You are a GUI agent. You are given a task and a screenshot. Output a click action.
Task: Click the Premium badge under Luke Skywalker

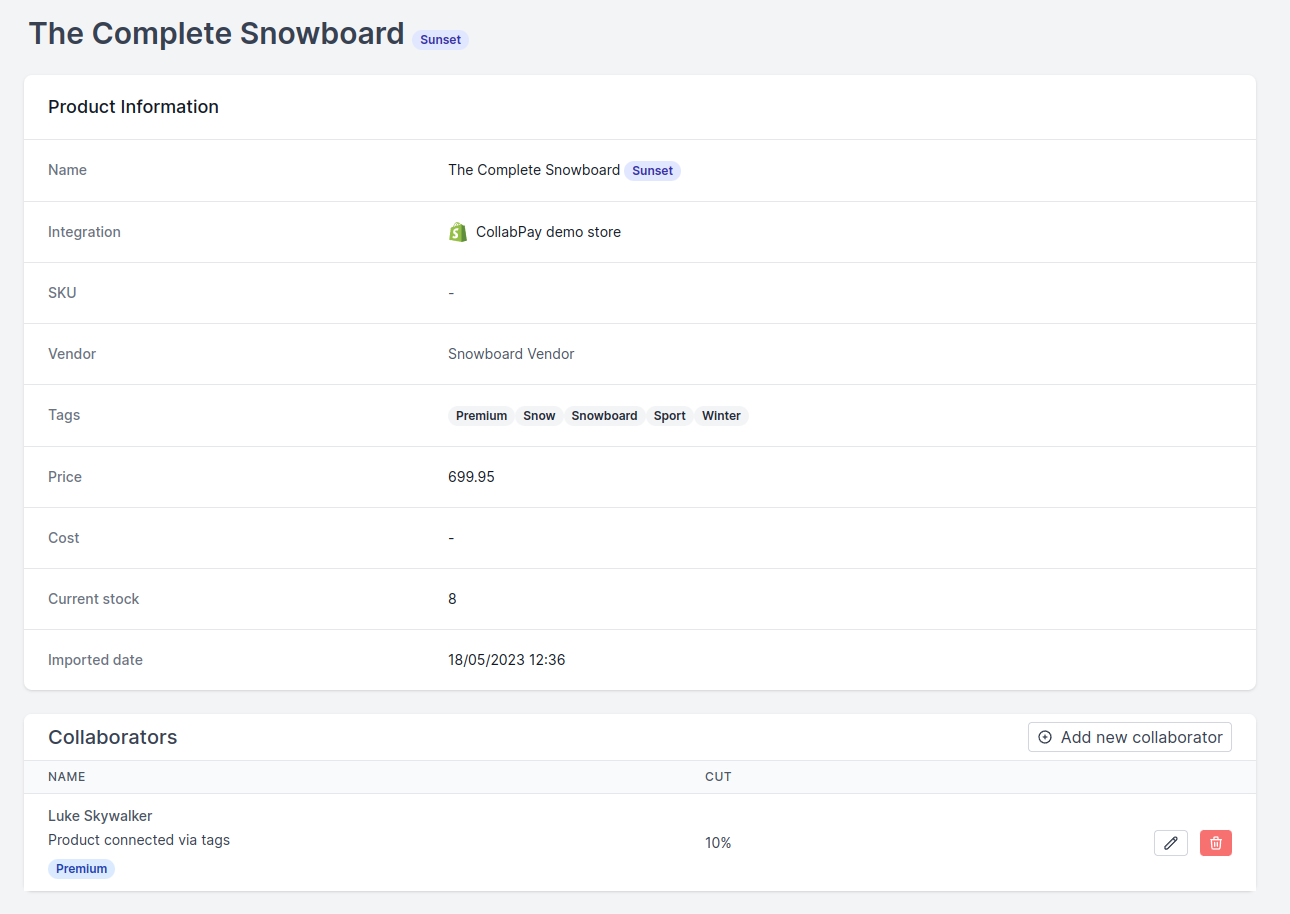[x=81, y=869]
